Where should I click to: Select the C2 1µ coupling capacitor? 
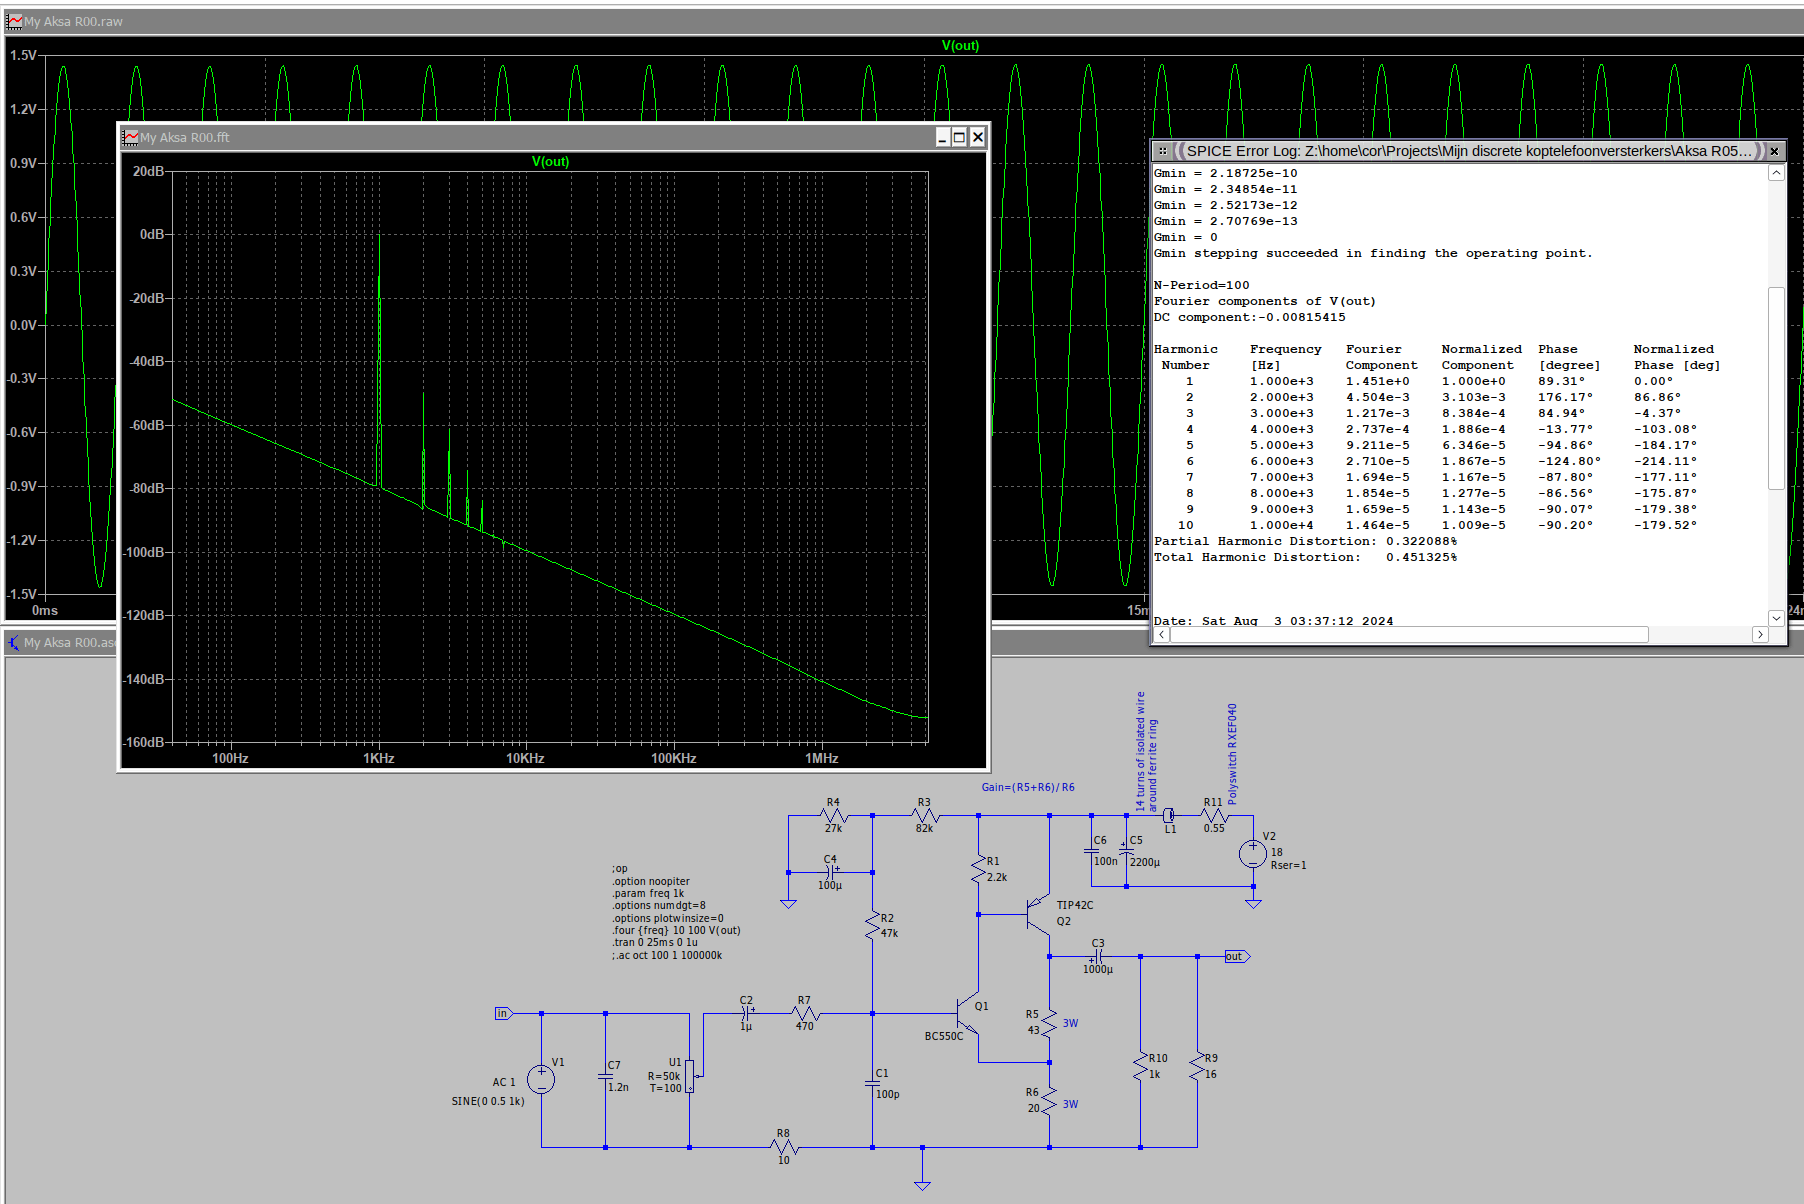(746, 1013)
